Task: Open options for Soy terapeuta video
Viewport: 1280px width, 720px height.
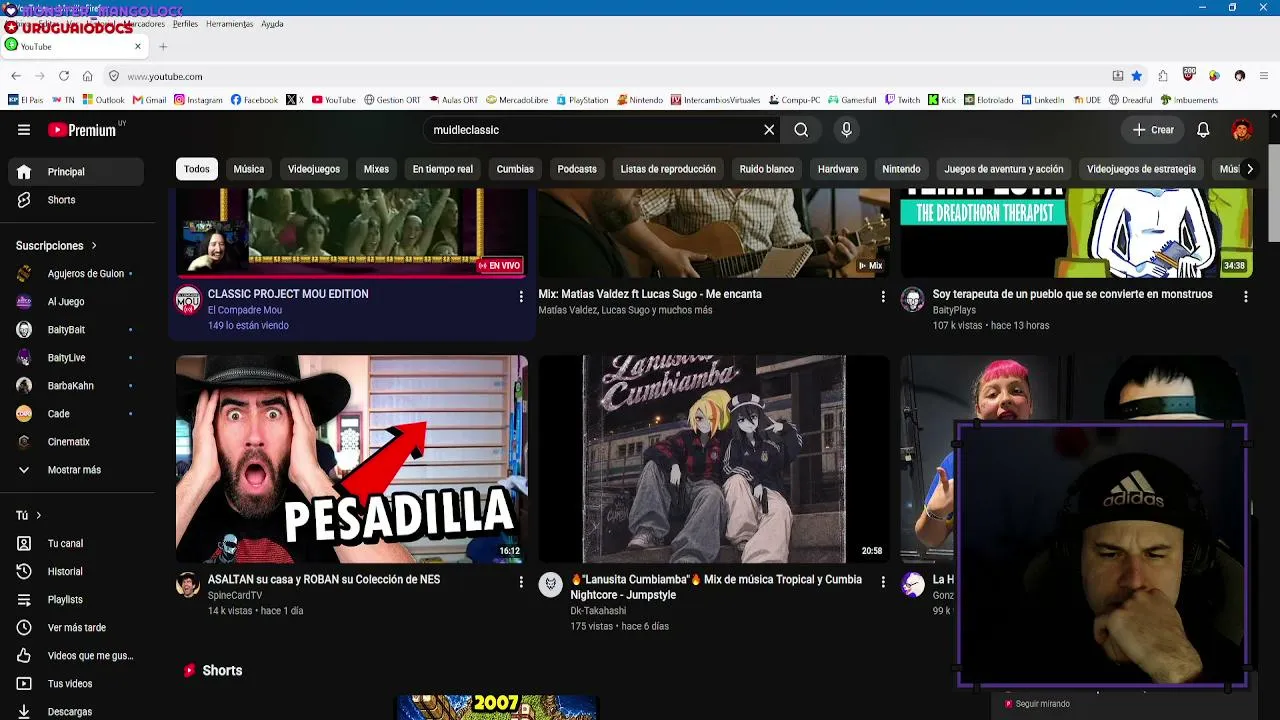Action: (x=1246, y=297)
